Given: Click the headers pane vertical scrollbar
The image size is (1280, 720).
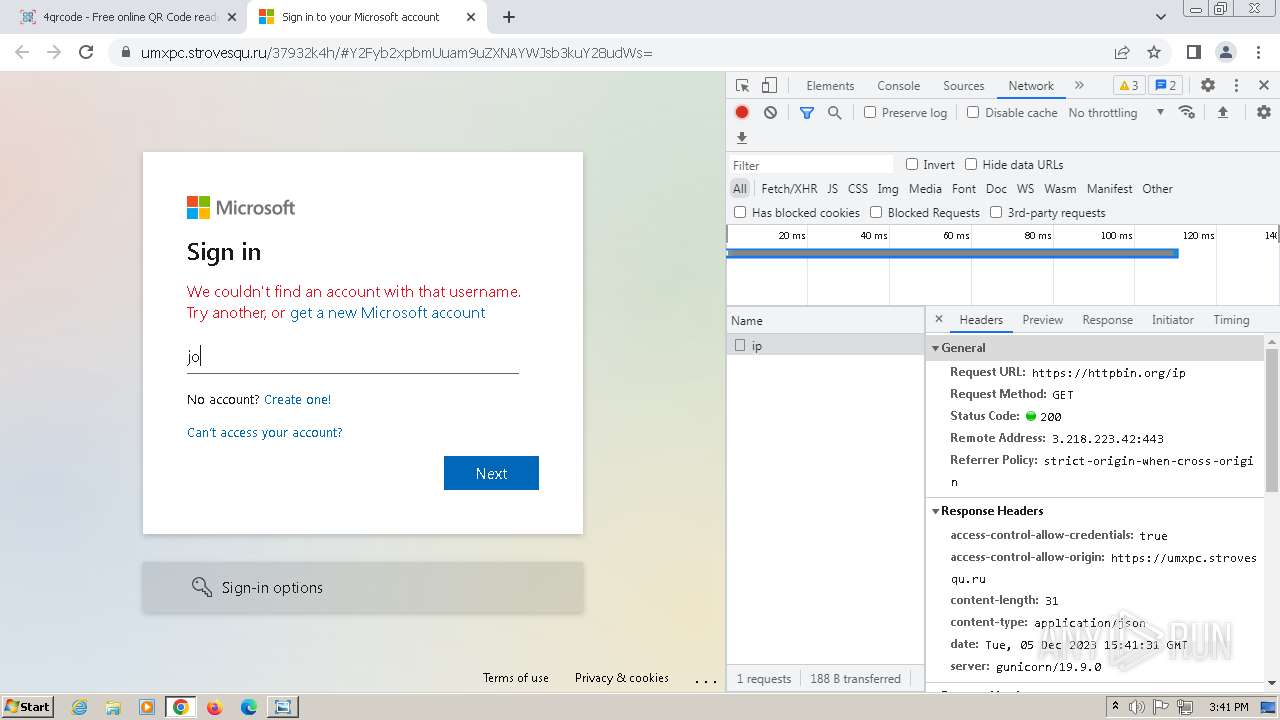Looking at the screenshot, I should [x=1272, y=420].
